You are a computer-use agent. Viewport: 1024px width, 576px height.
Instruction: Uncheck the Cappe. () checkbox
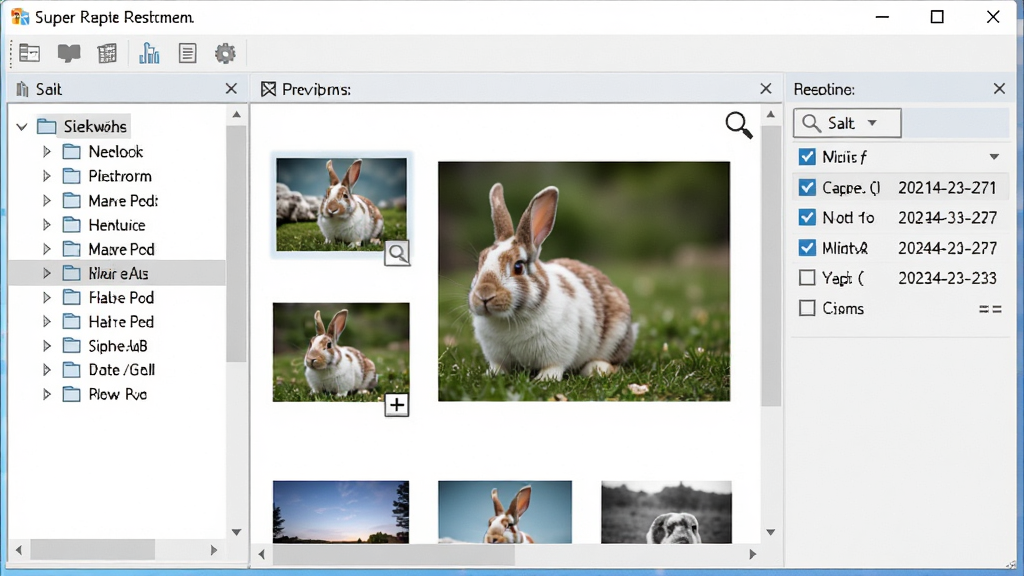(807, 187)
